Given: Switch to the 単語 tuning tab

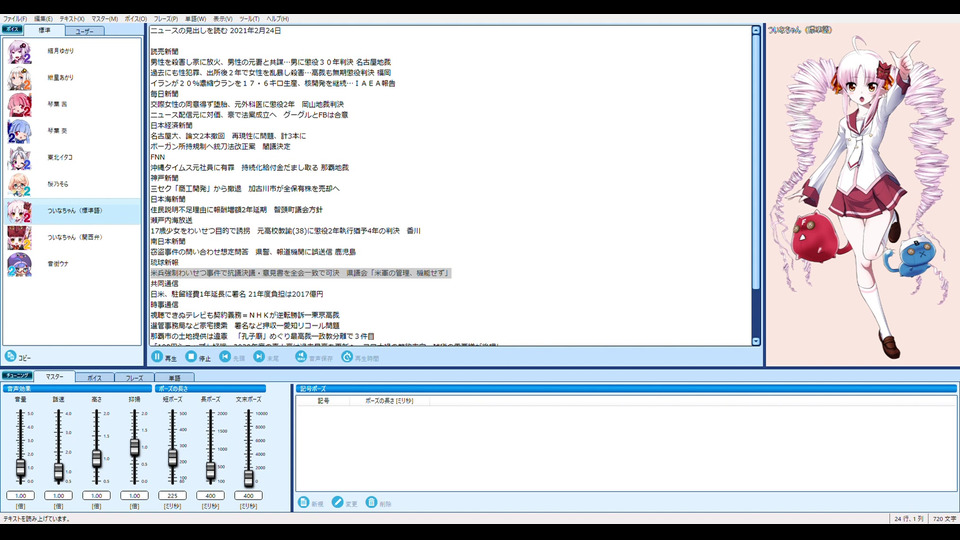Looking at the screenshot, I should (x=174, y=378).
